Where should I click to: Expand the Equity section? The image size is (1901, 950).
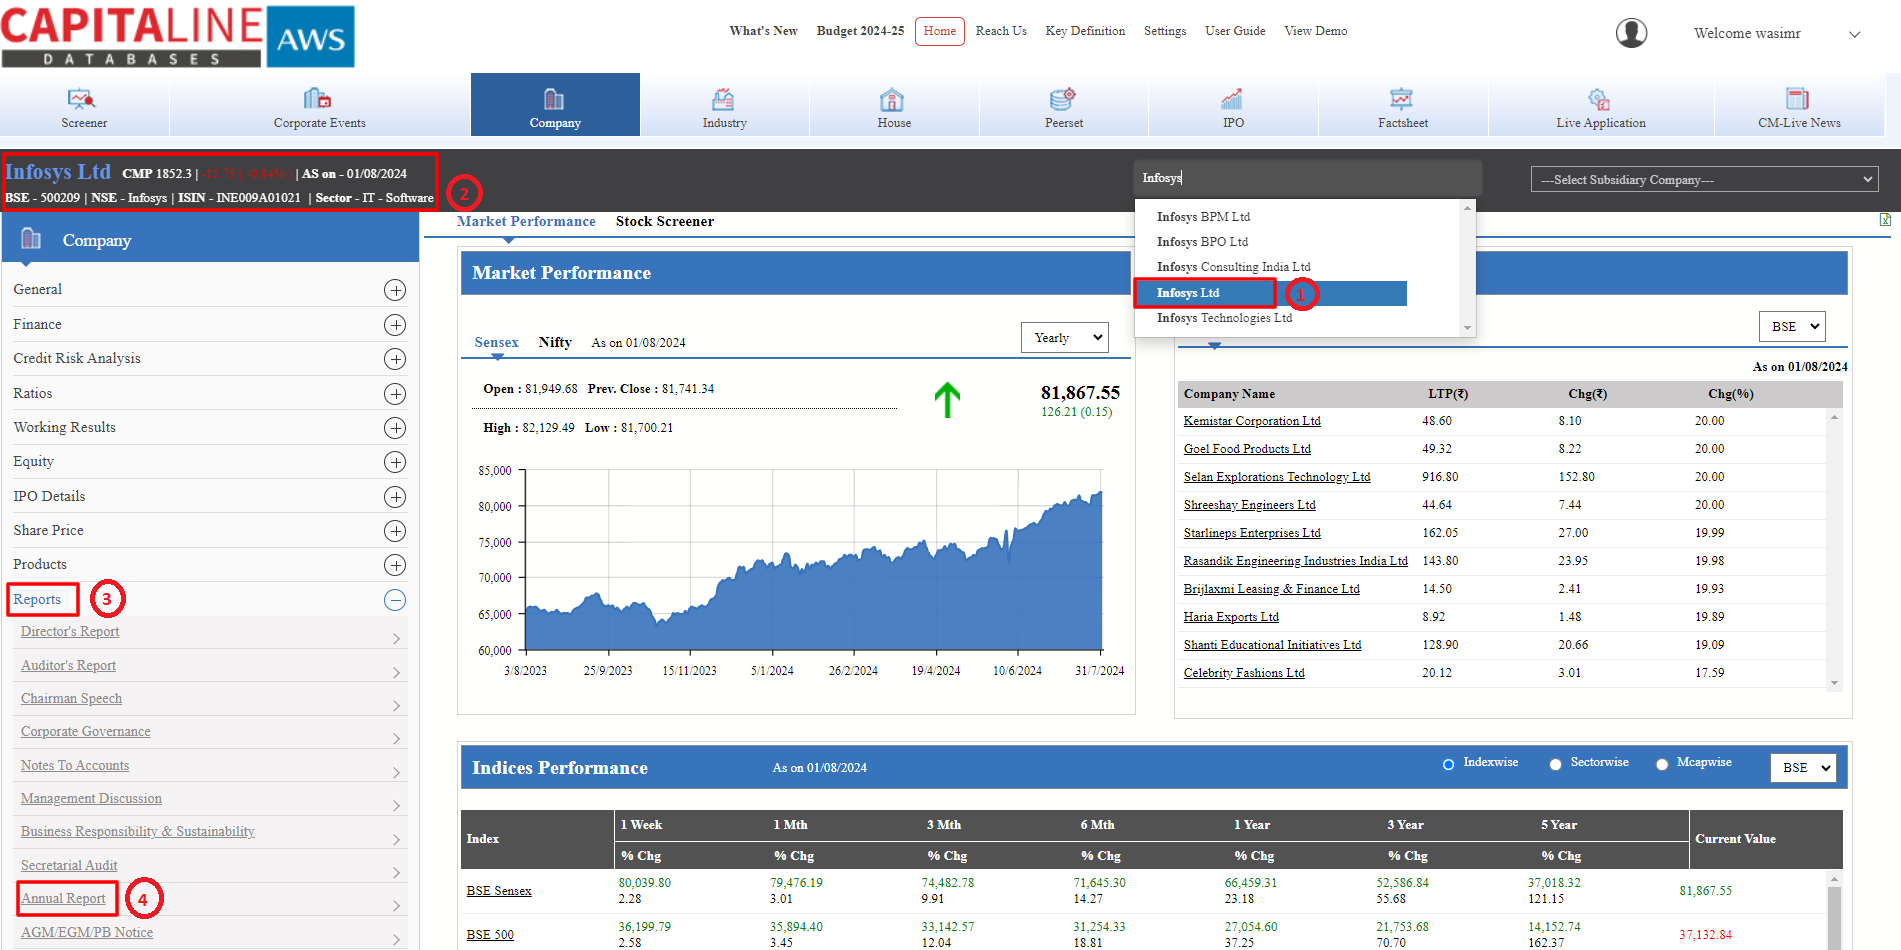tap(395, 462)
